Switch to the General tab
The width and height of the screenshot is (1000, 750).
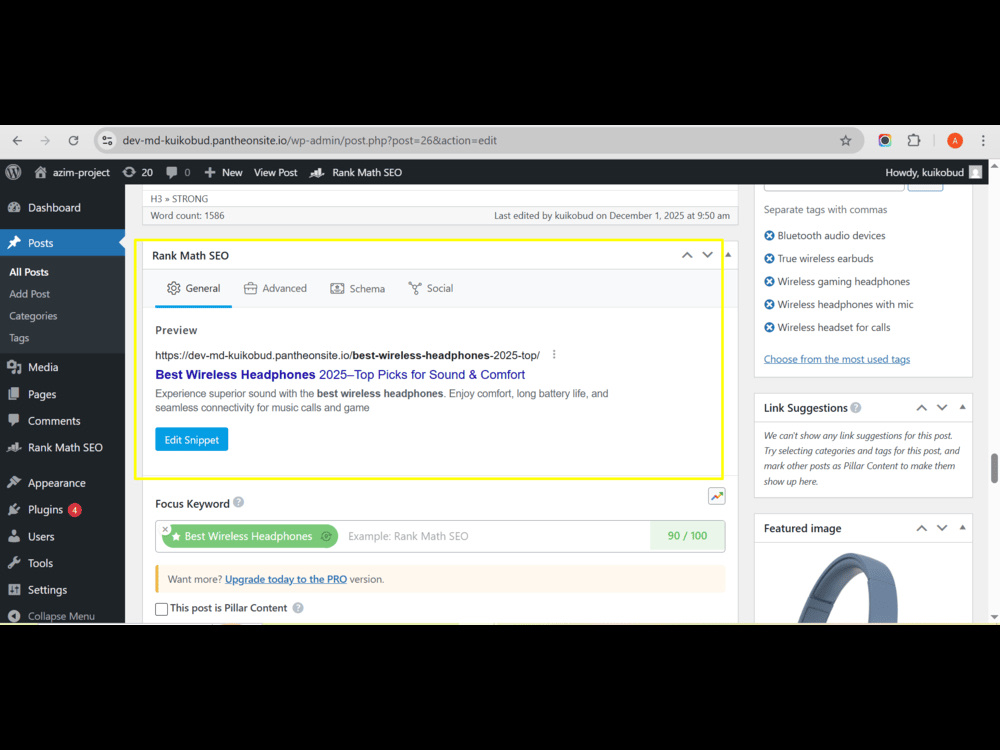pyautogui.click(x=193, y=288)
